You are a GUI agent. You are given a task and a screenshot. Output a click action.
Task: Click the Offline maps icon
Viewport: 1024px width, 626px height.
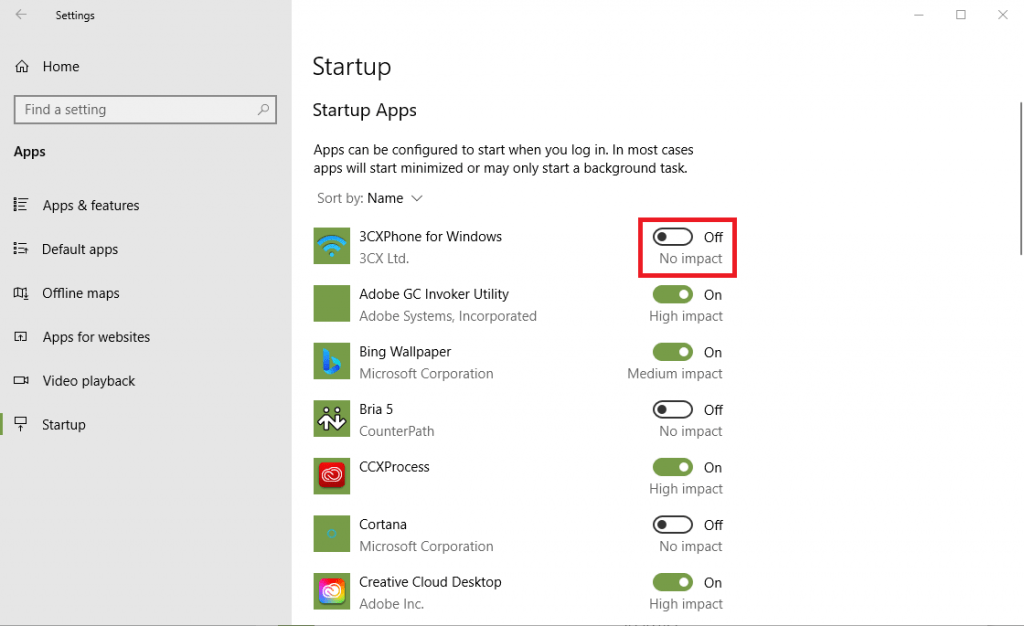coord(21,293)
